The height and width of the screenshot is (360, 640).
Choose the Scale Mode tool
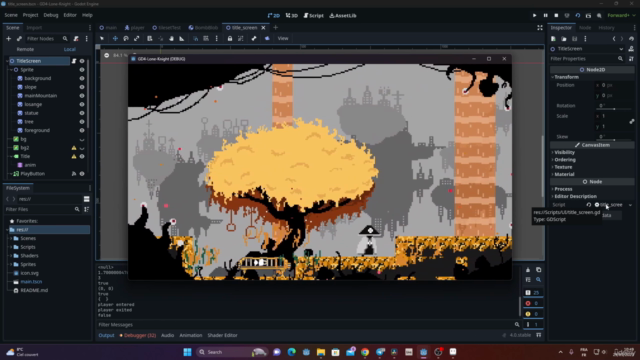137,38
